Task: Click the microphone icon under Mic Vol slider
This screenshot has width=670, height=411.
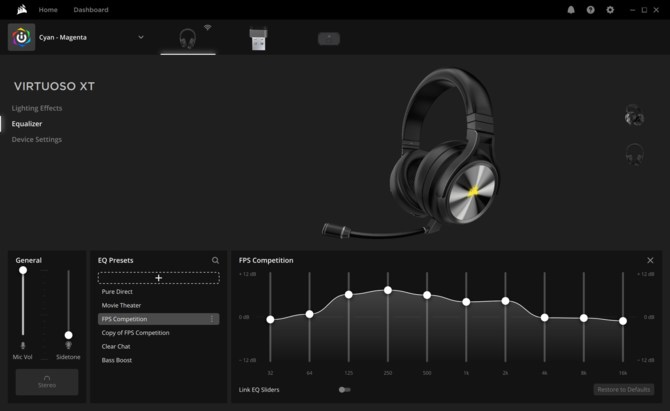Action: [23, 345]
